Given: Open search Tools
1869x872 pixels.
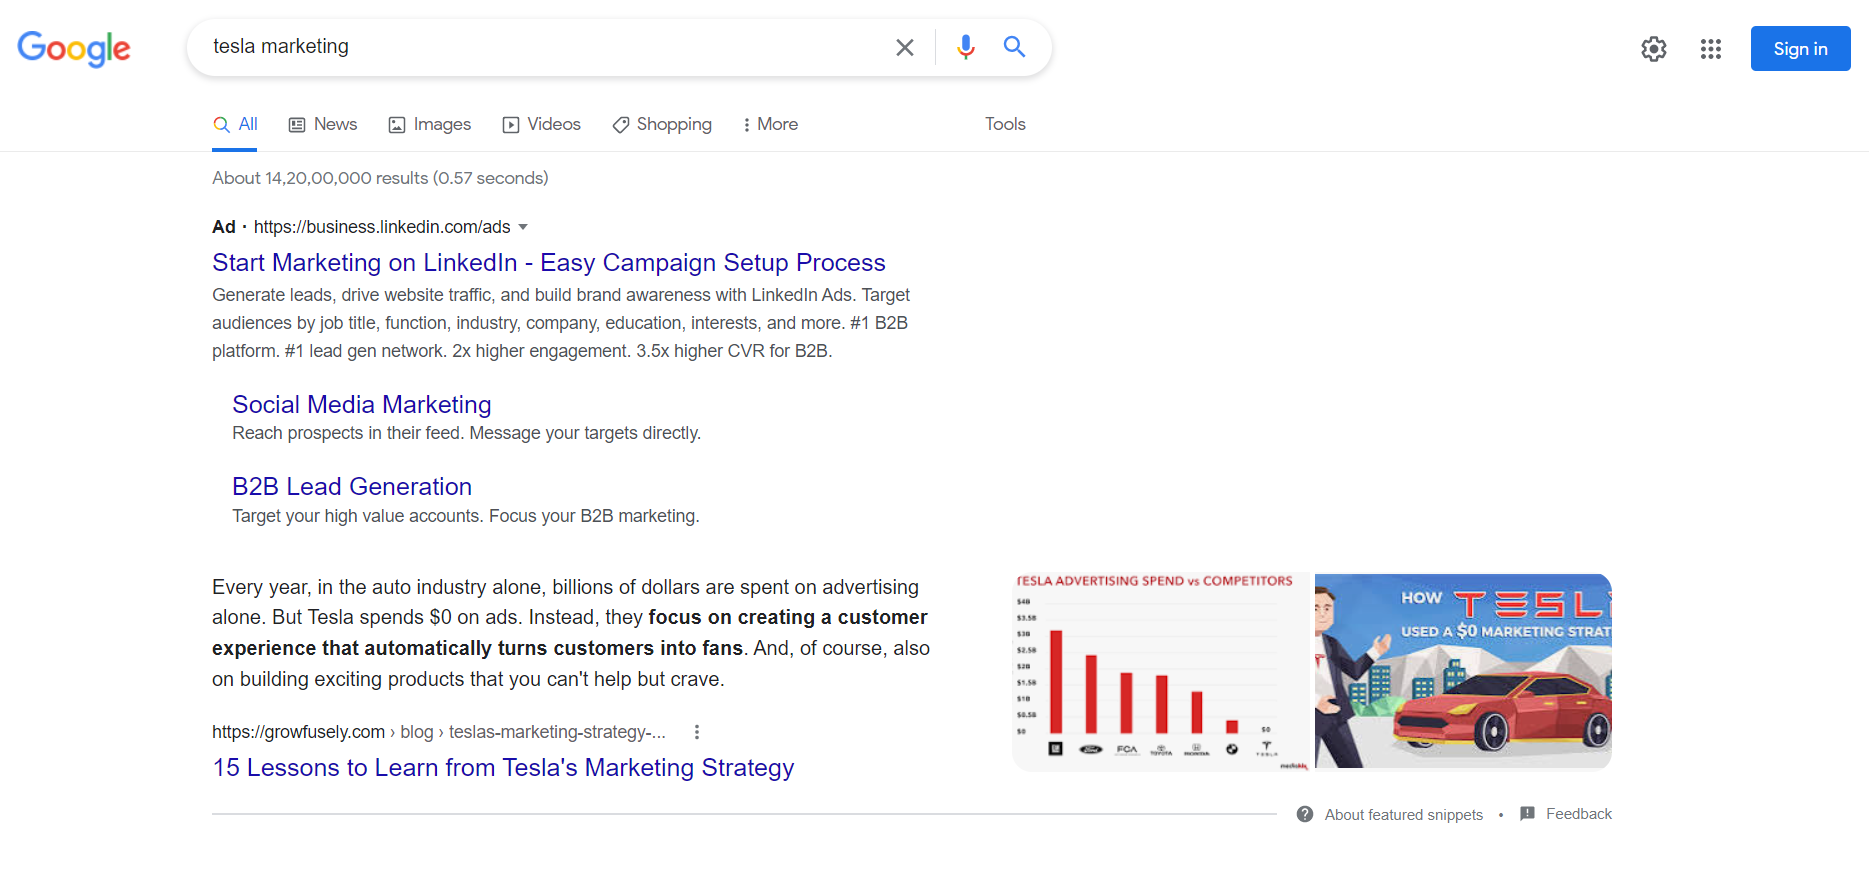Looking at the screenshot, I should [1005, 124].
